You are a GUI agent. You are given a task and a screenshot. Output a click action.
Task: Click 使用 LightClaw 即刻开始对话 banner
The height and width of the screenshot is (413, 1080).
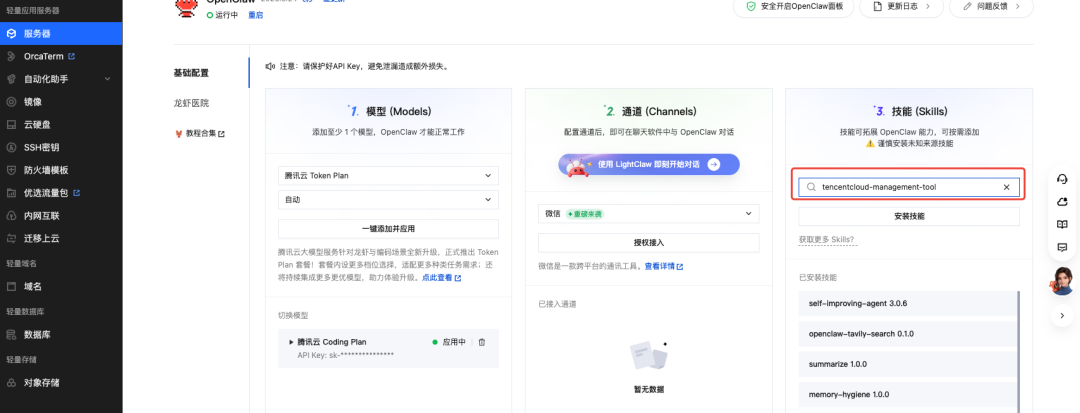[648, 165]
